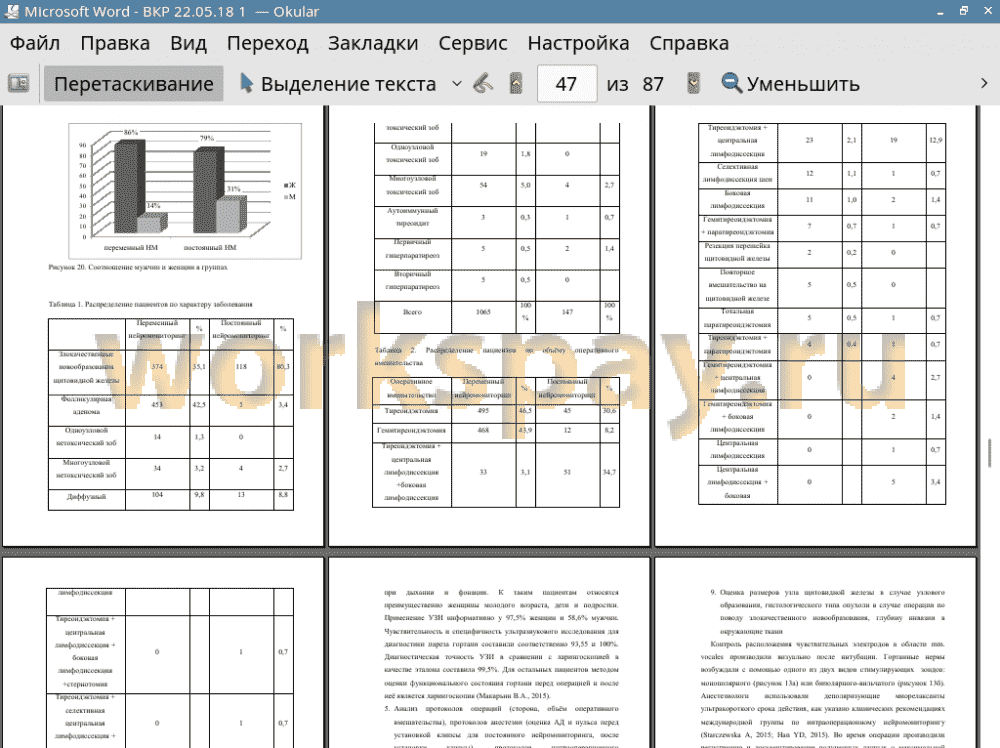Enable the Перетаскивание browse mode
The image size is (1000, 748).
(133, 84)
